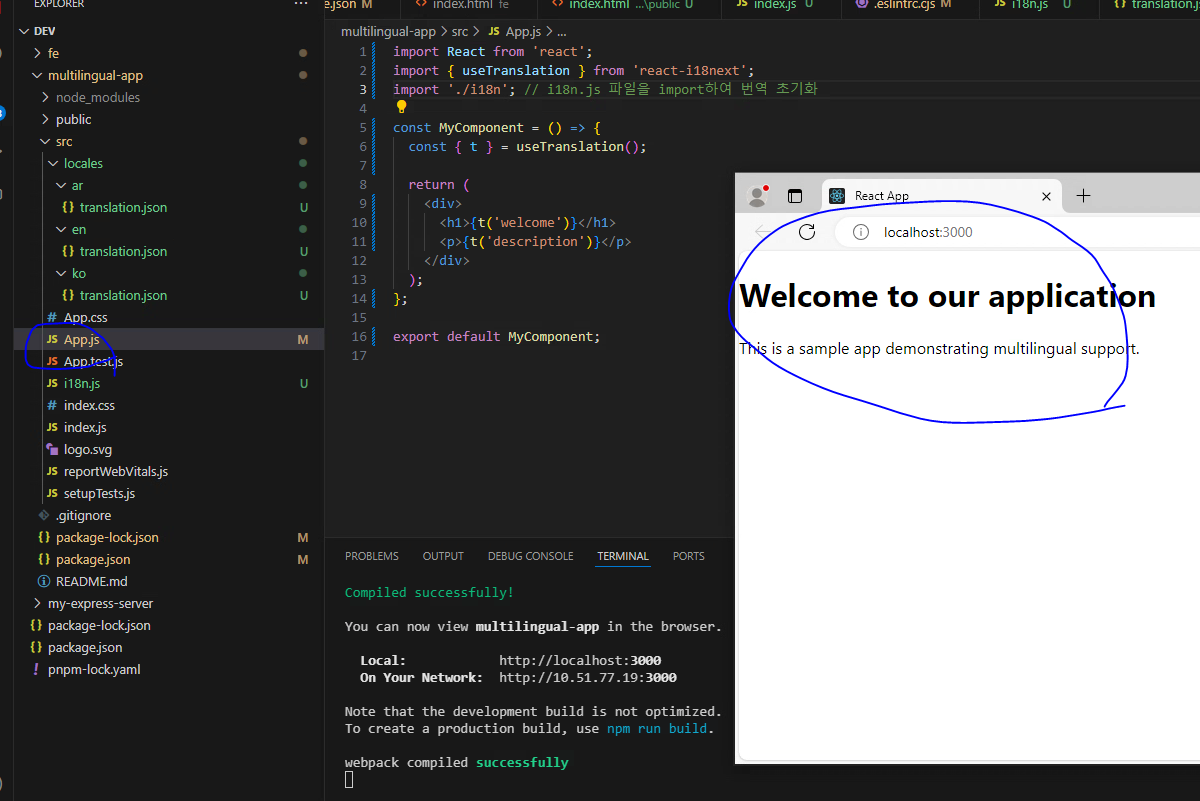Open reportWebVitals.js file

[116, 471]
